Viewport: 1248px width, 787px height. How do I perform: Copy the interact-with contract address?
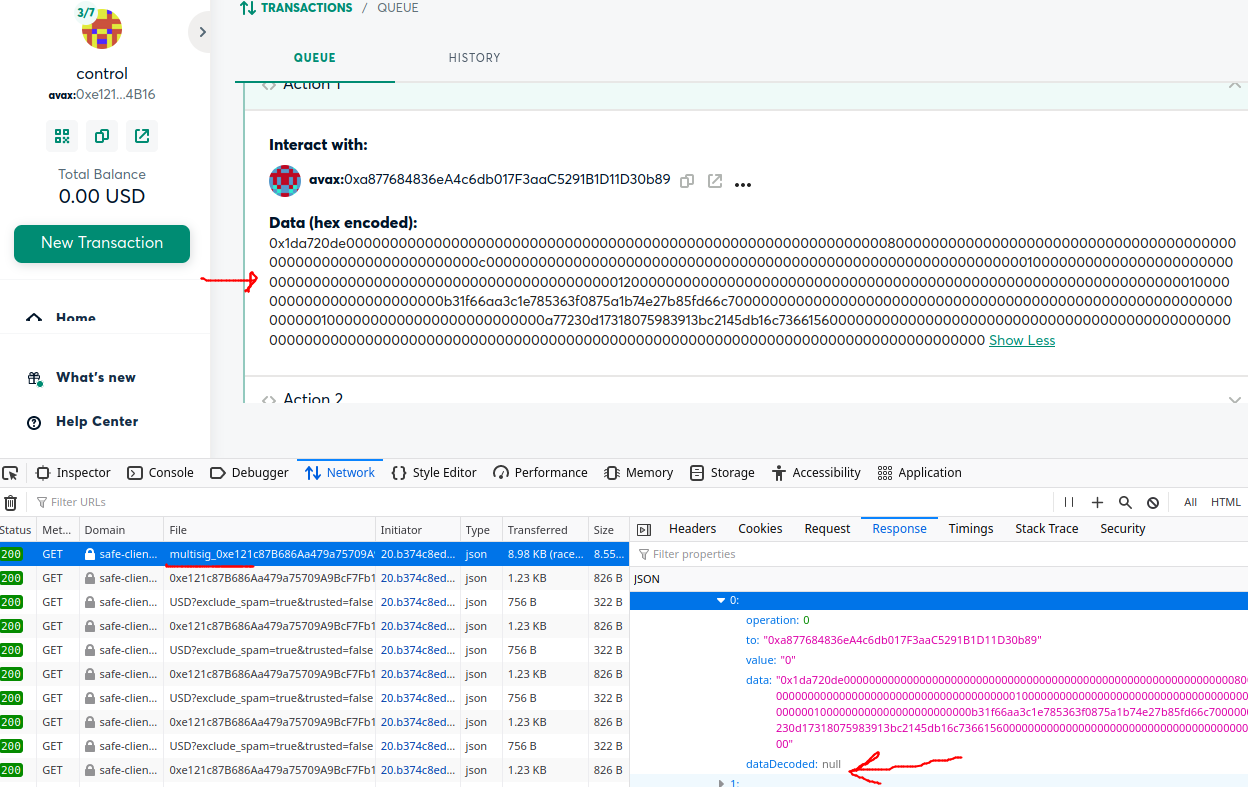[687, 182]
